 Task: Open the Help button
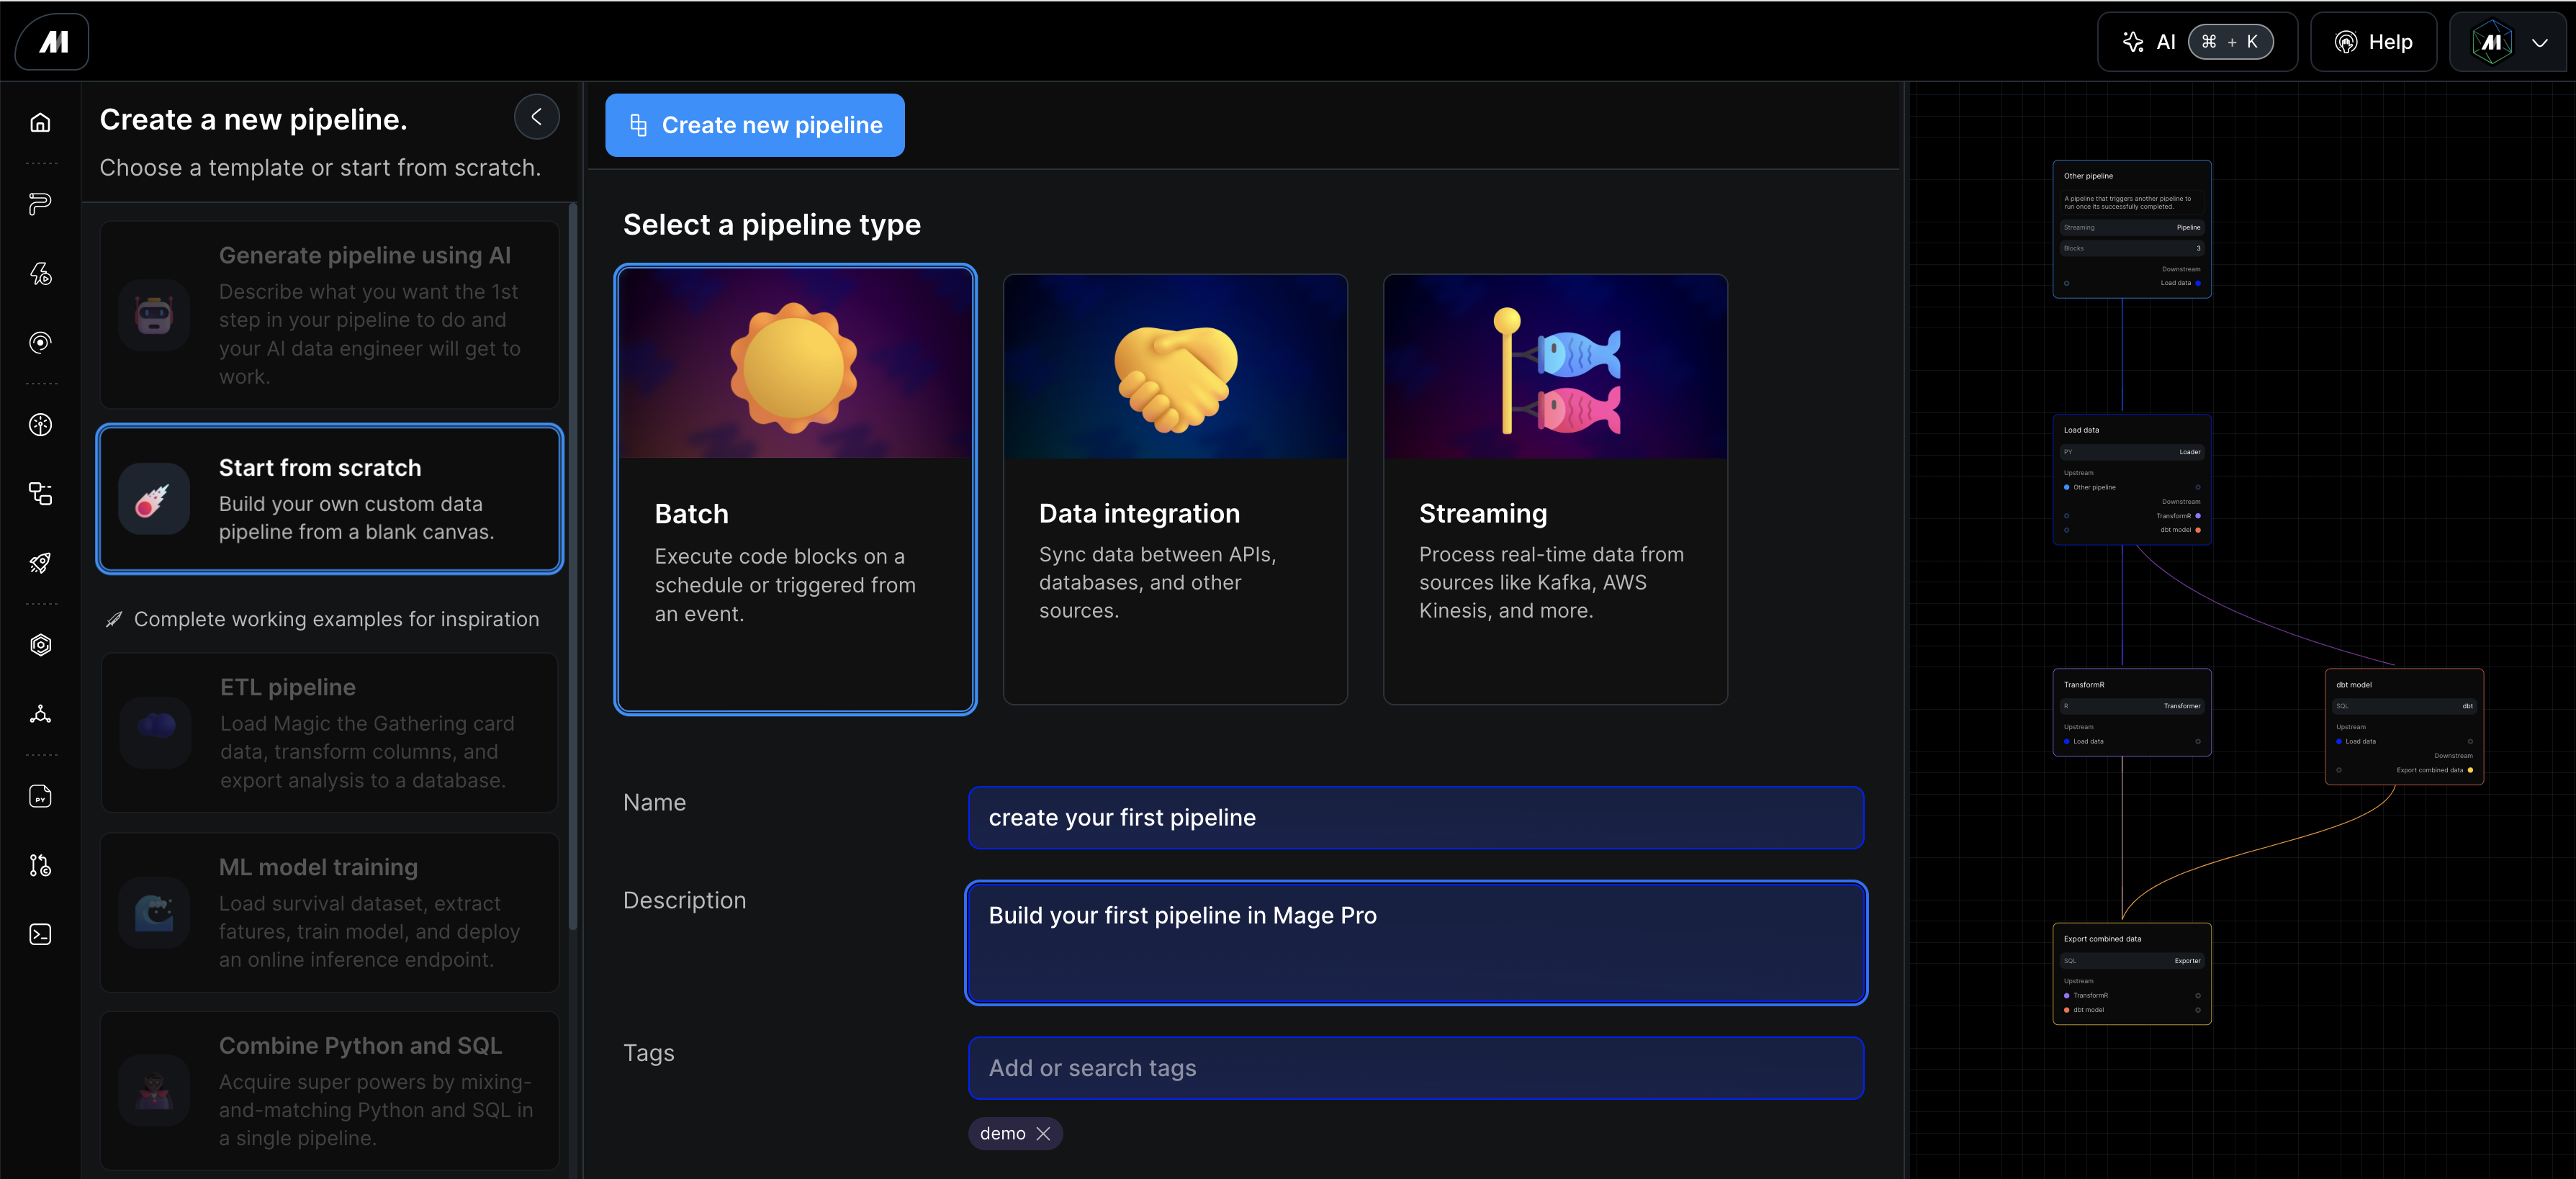[2373, 42]
